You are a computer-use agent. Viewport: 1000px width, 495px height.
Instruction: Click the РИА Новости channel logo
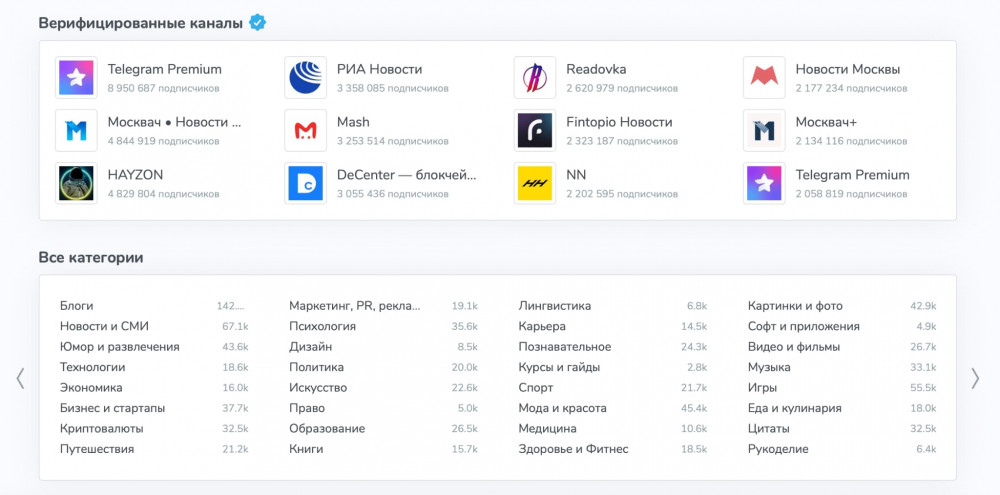tap(305, 78)
